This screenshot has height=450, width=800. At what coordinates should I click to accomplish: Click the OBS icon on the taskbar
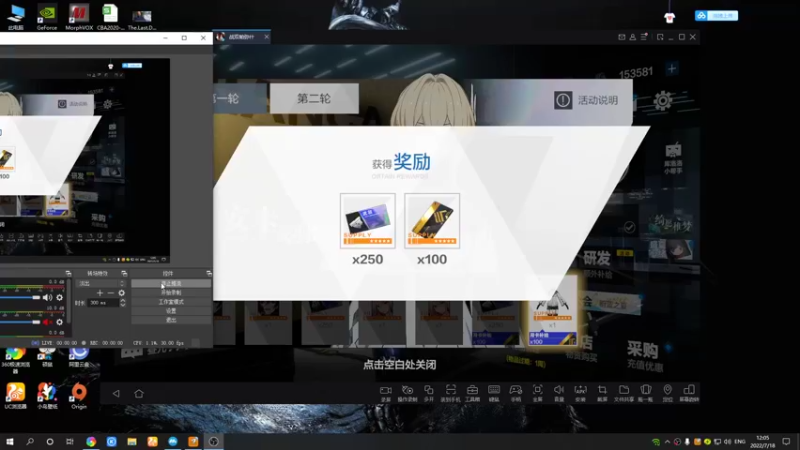214,441
